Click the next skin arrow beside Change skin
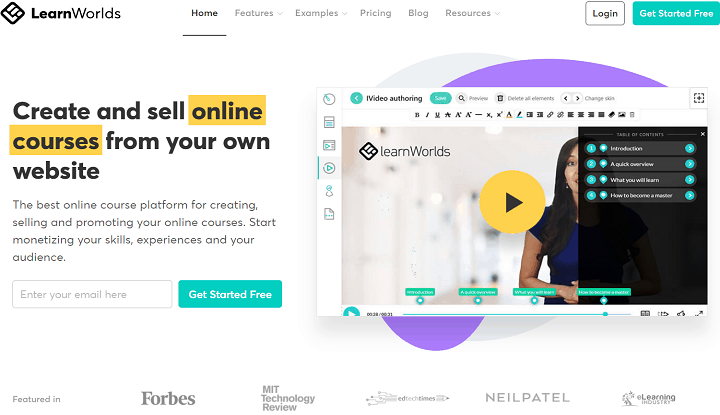Viewport: 720px width, 415px height. (x=577, y=98)
